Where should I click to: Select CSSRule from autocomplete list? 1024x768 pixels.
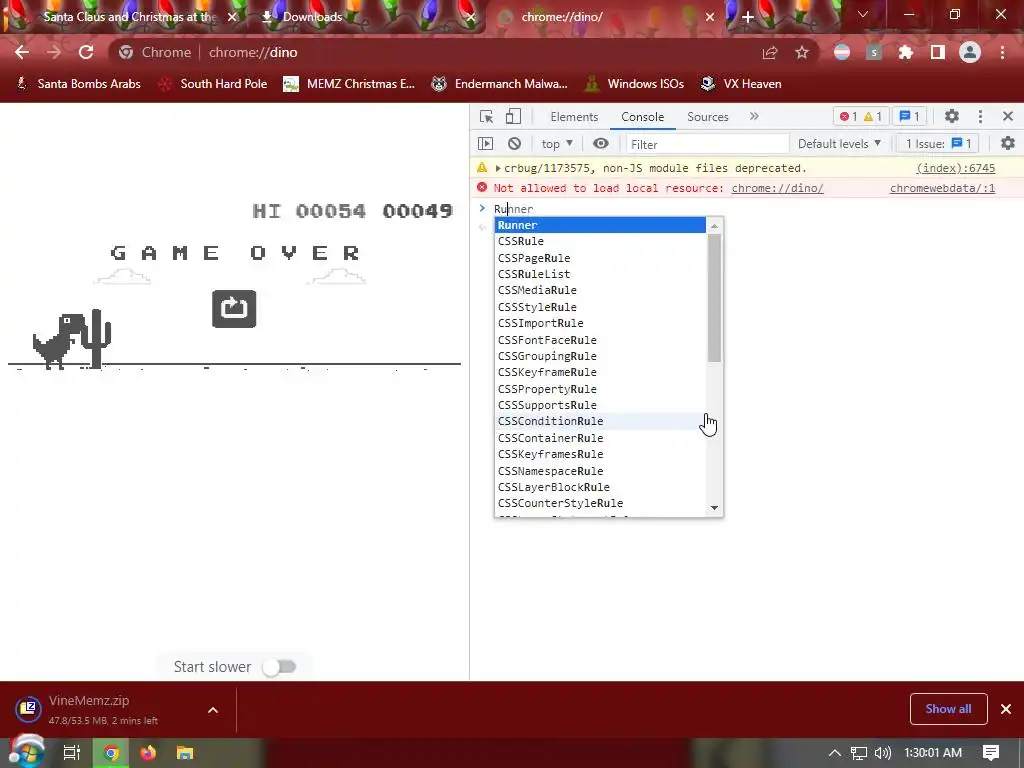600,242
